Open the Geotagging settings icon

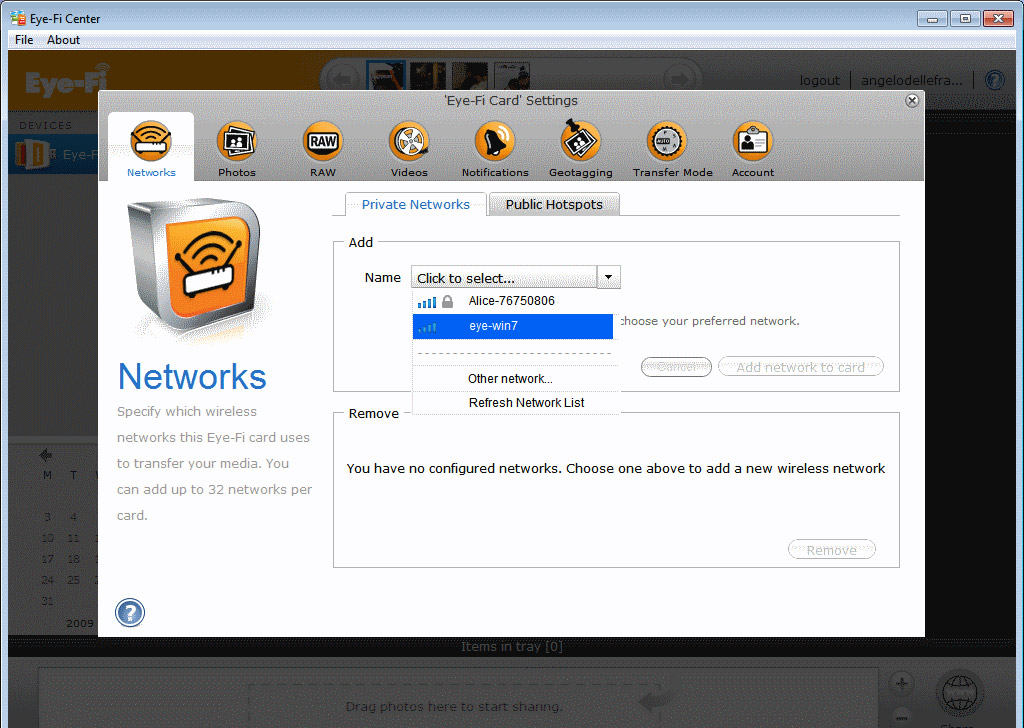click(x=581, y=140)
